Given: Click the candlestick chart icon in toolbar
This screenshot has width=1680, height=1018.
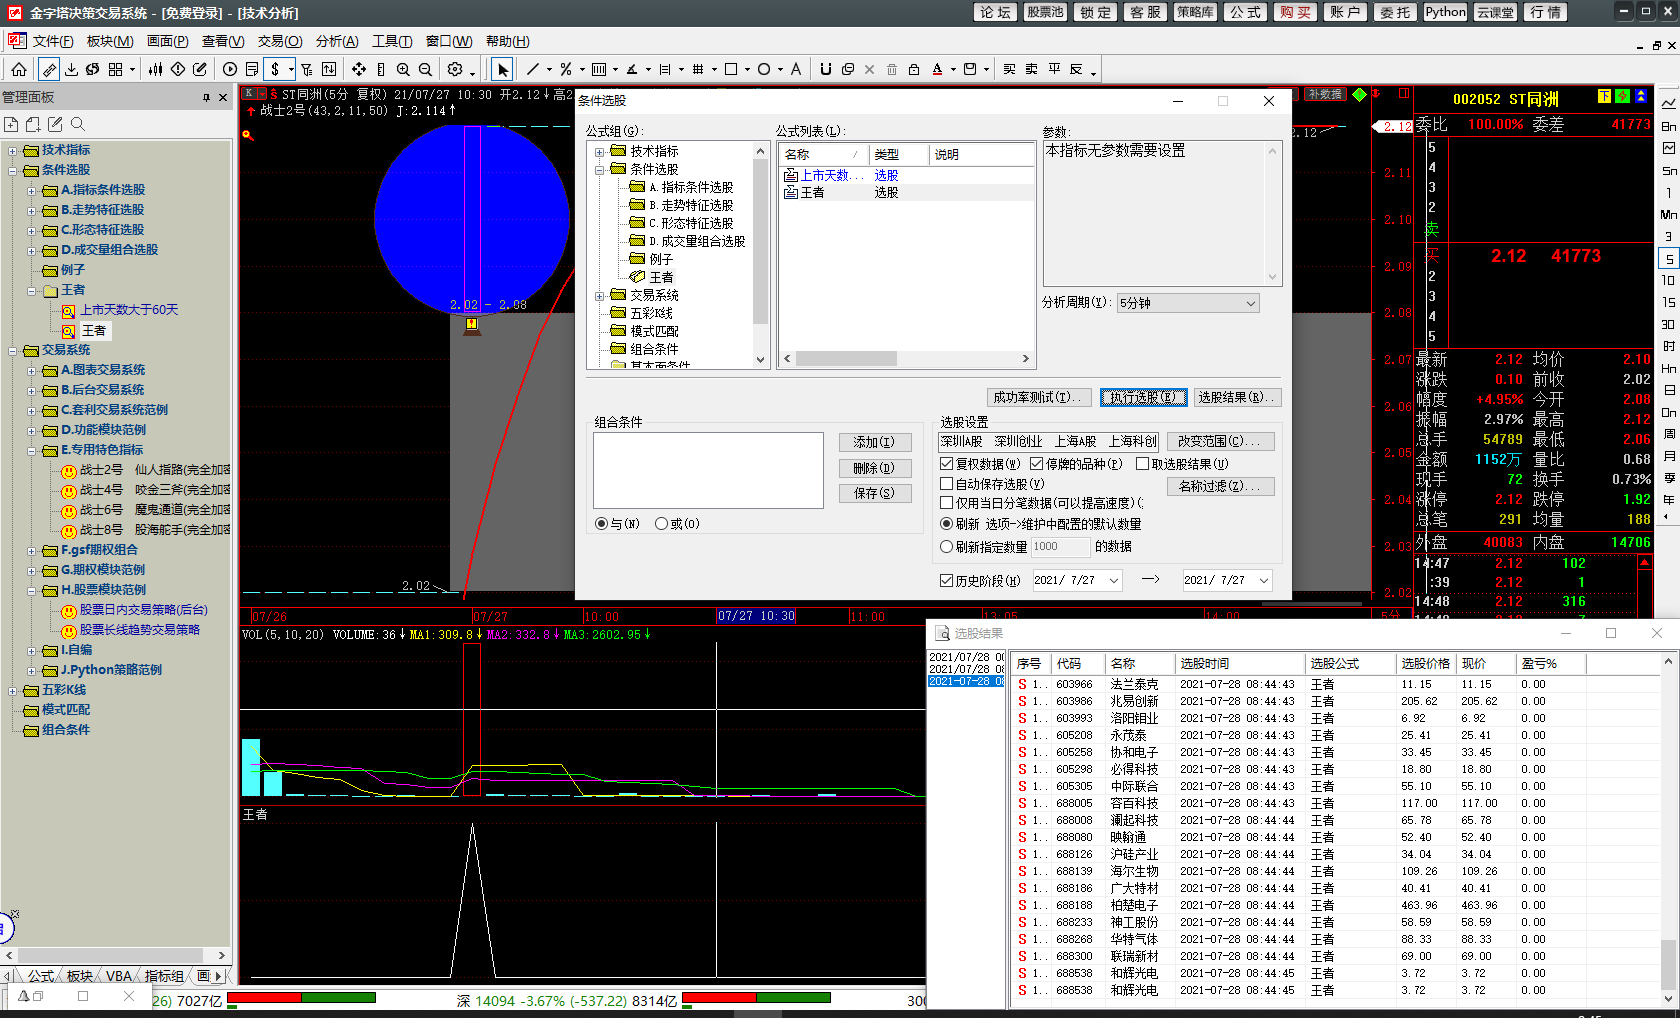Looking at the screenshot, I should pos(155,69).
